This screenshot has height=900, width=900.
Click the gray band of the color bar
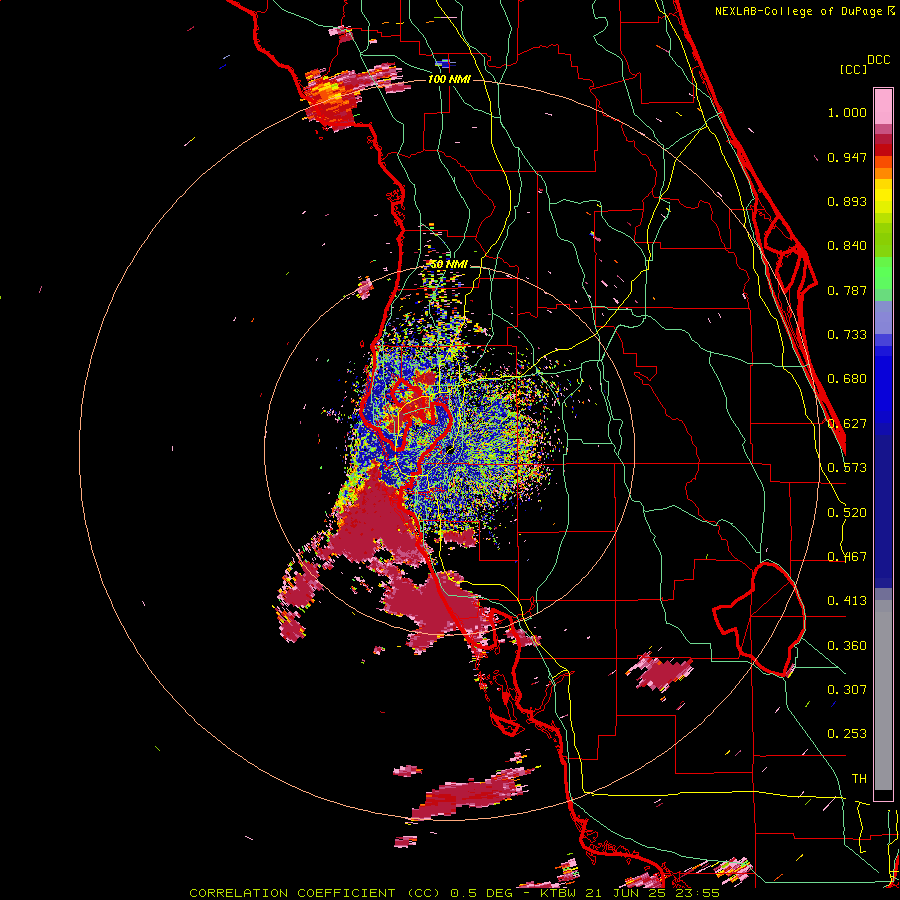point(883,697)
